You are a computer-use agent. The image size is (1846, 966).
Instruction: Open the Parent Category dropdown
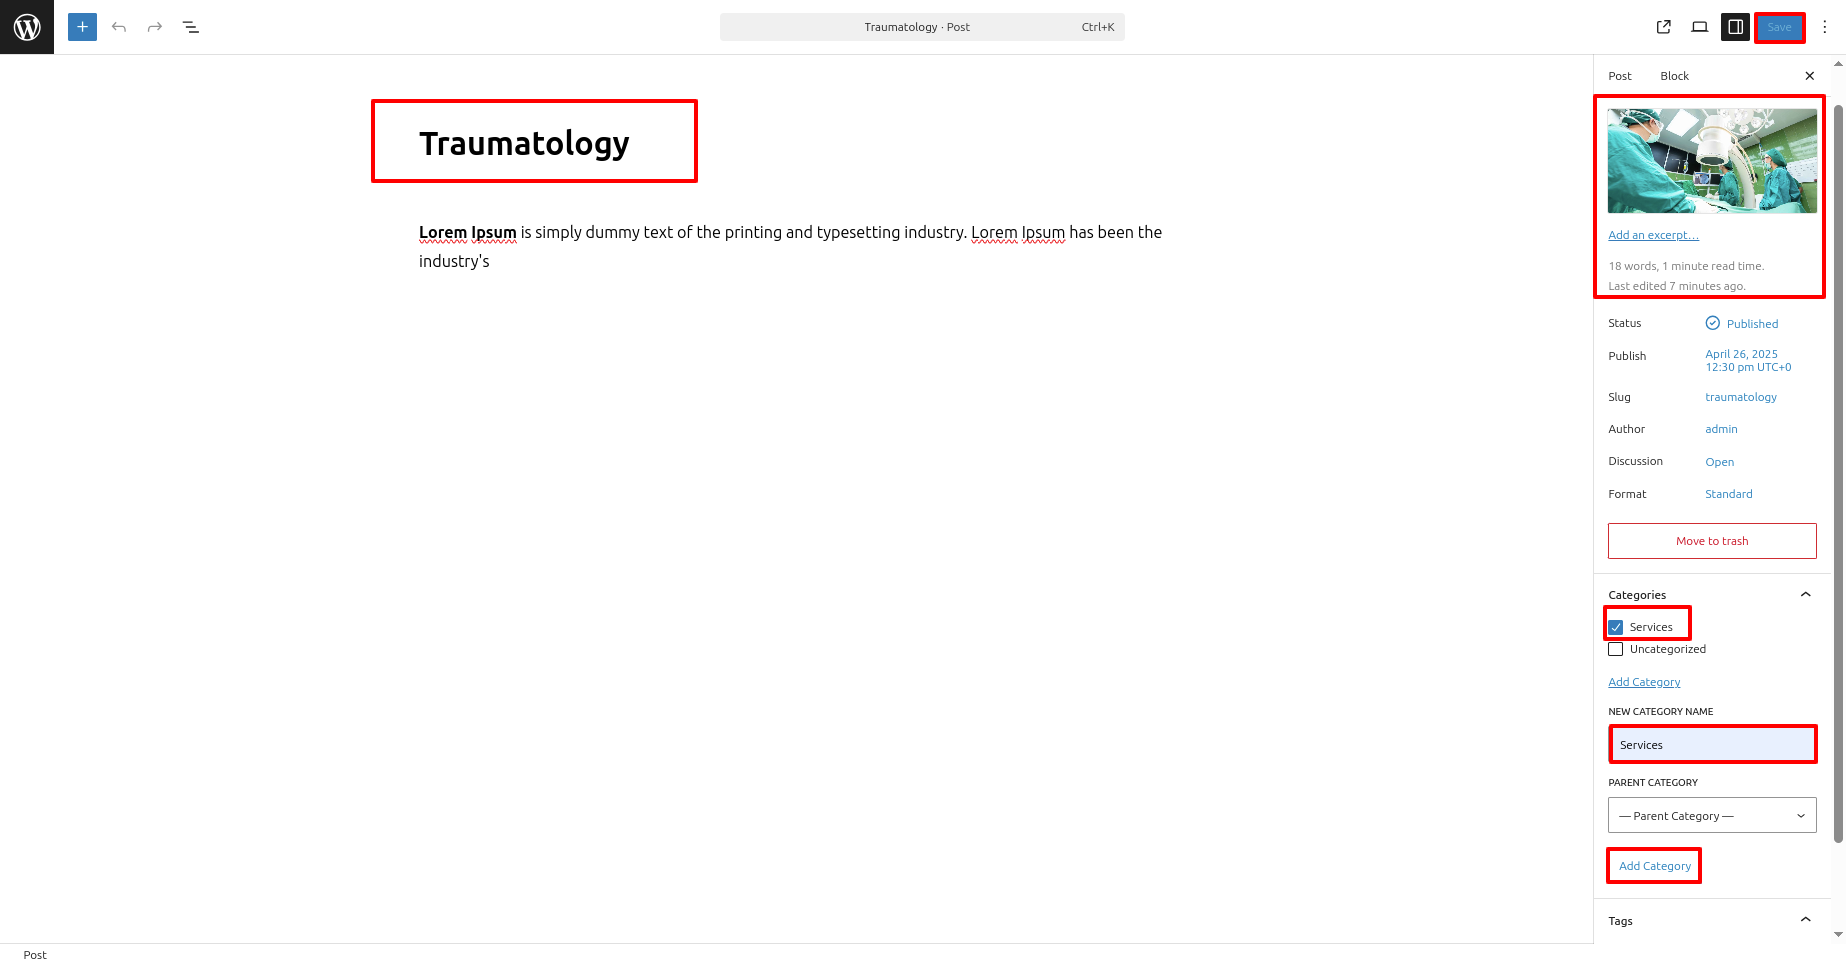pos(1712,815)
